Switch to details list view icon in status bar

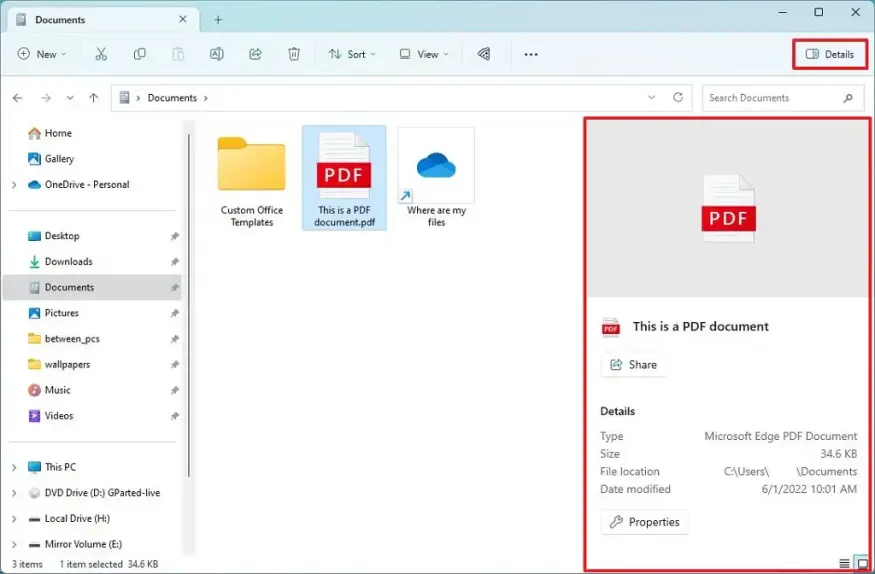click(x=844, y=563)
